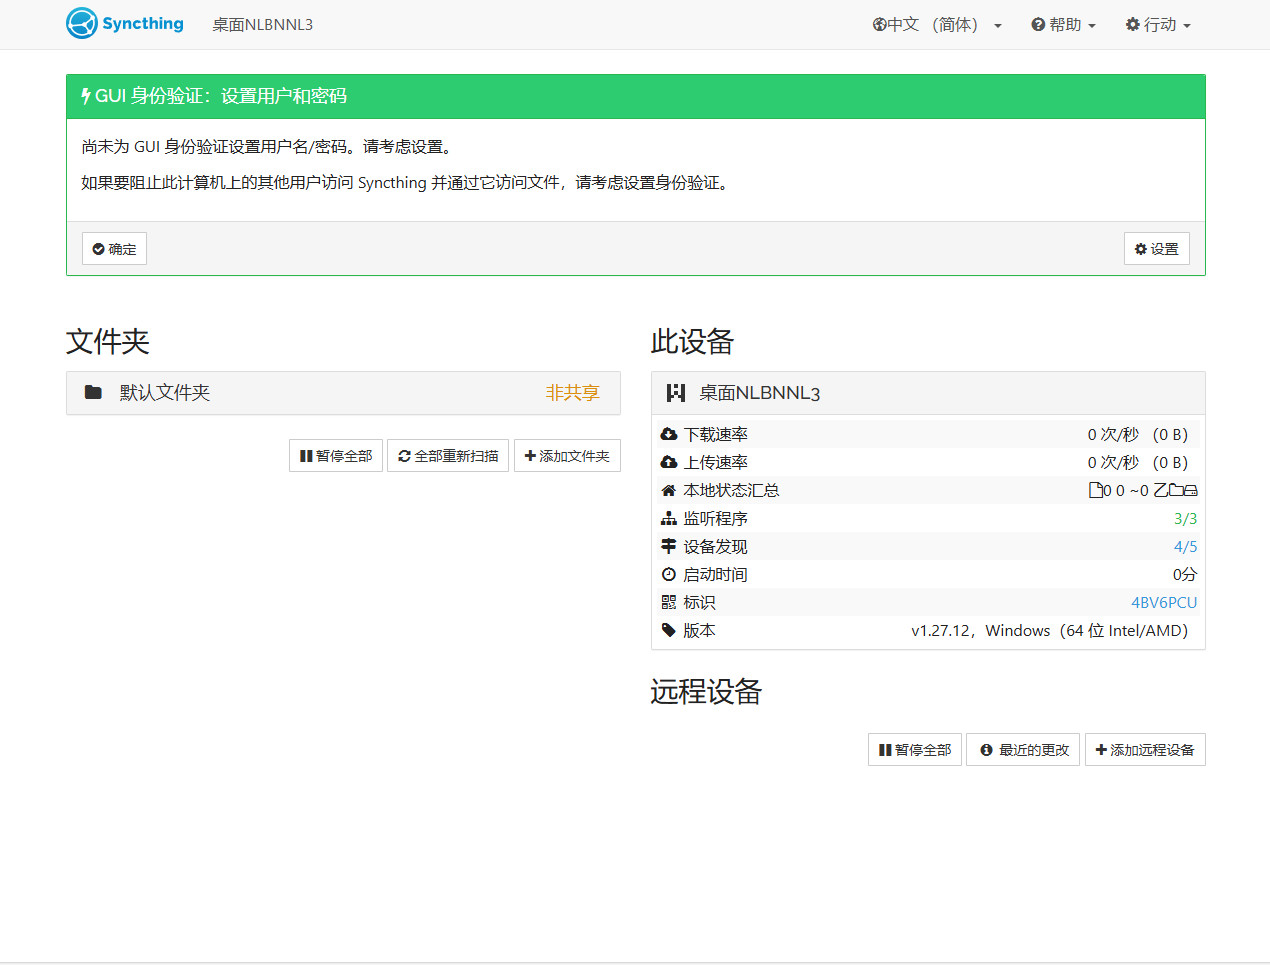1270x965 pixels.
Task: Click the 设置 button in the GUI auth notice
Action: pyautogui.click(x=1156, y=249)
